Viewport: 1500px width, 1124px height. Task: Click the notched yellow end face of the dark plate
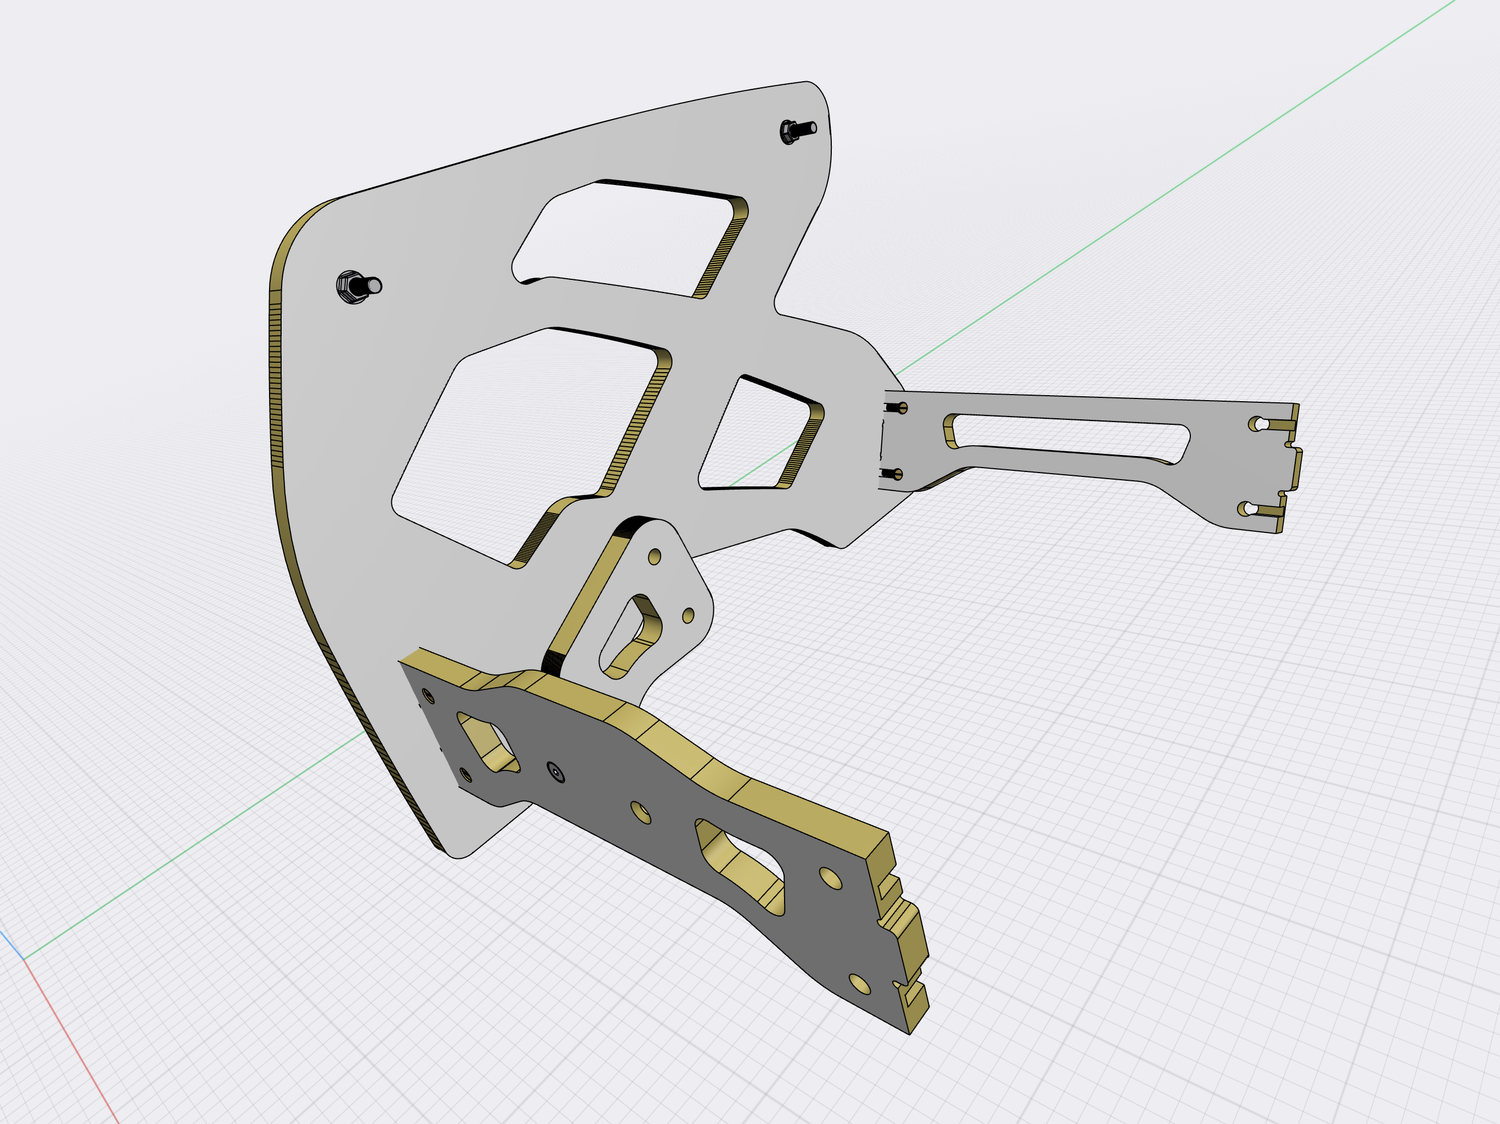[903, 930]
